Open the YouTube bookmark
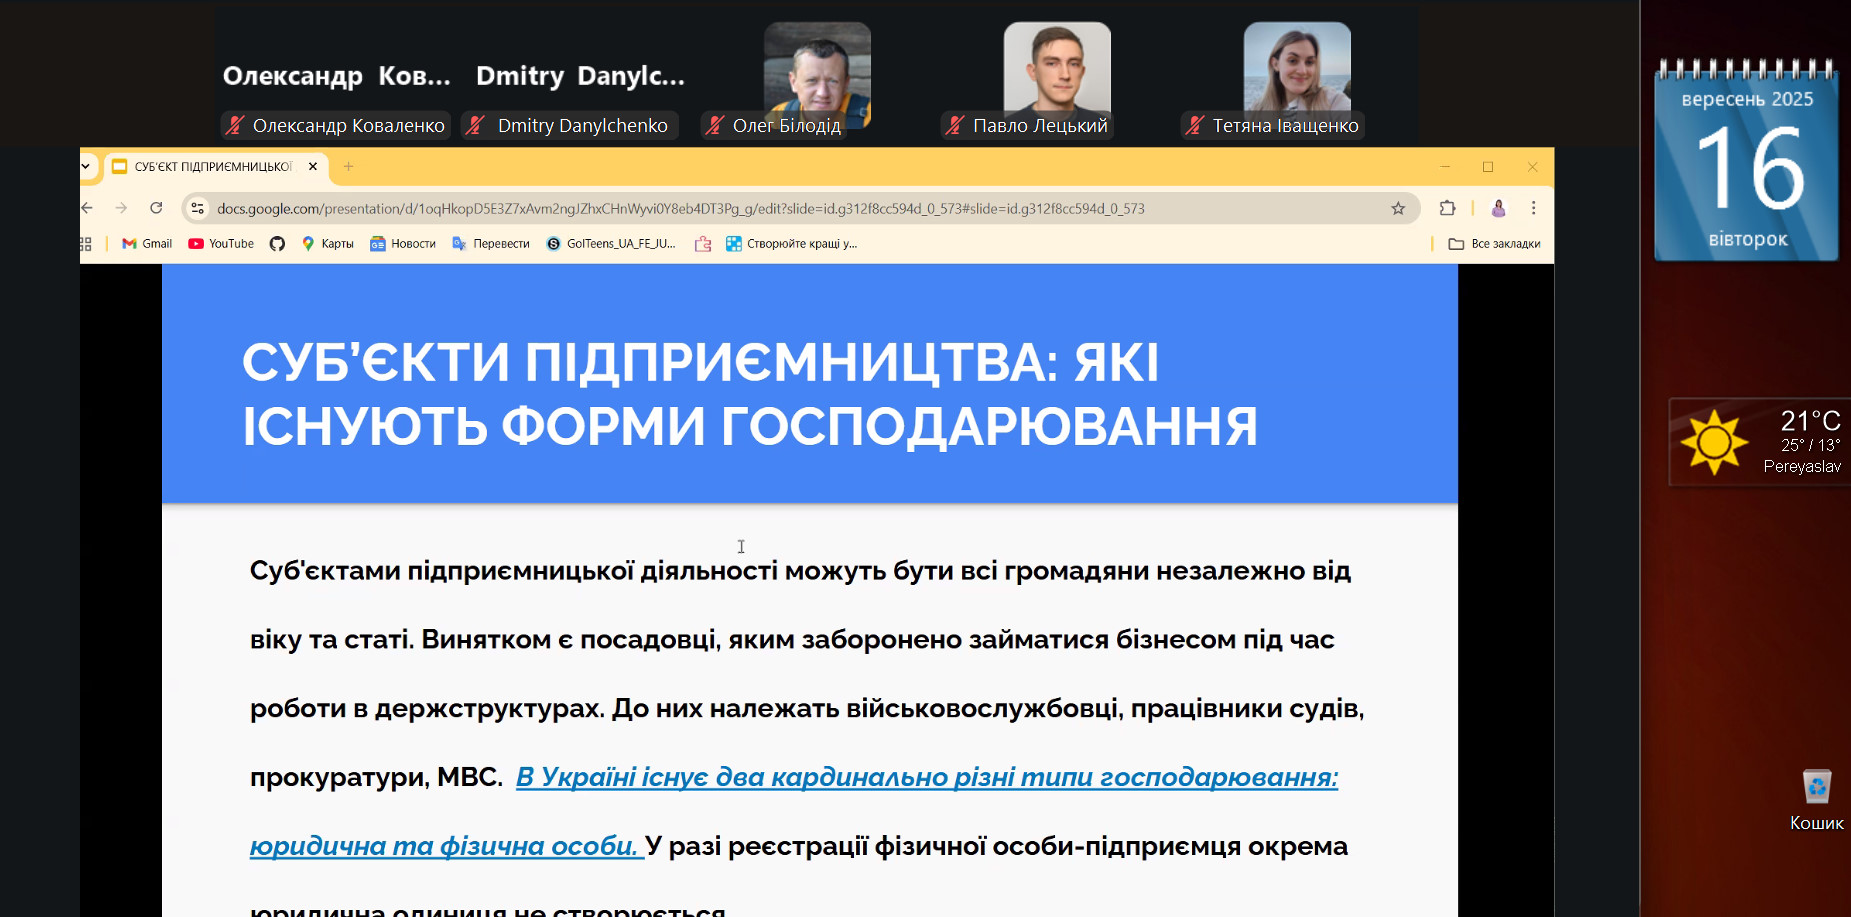Screen dimensions: 1851x917 [221, 244]
